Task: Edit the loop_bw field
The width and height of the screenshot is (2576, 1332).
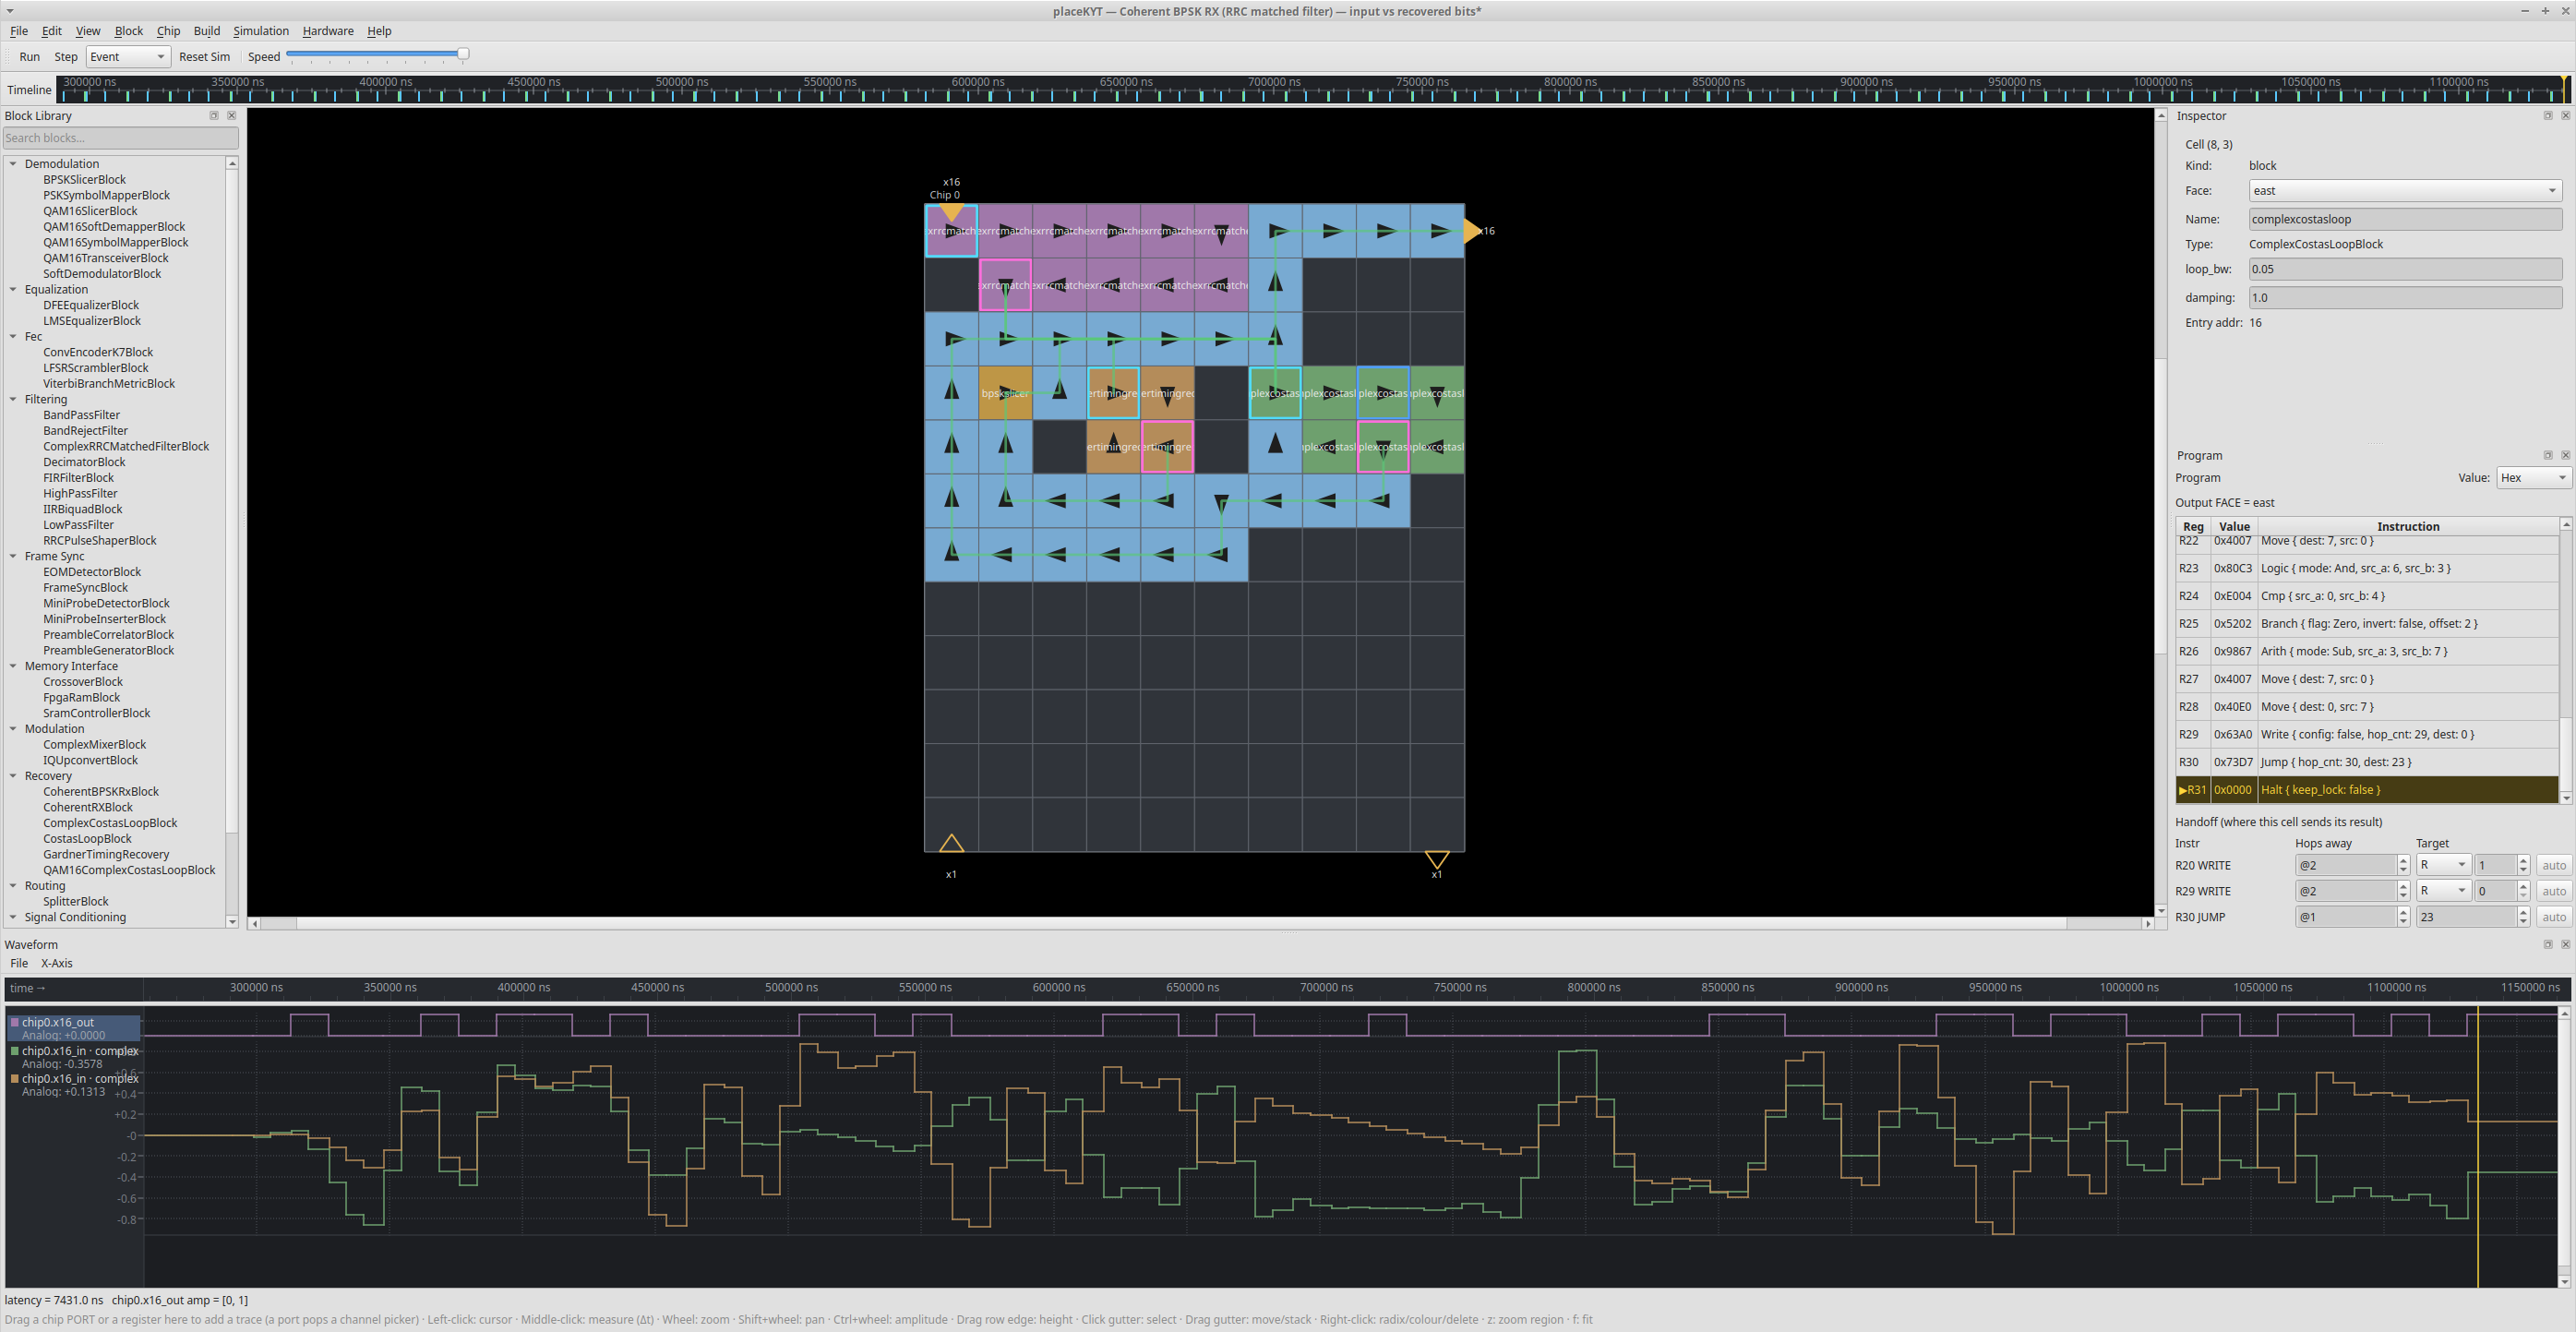Action: tap(2405, 269)
